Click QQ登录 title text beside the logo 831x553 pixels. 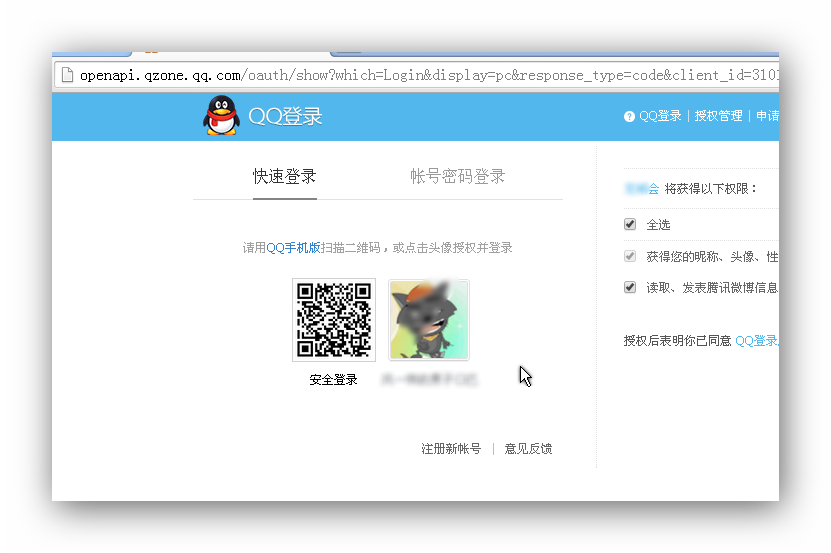pos(285,116)
